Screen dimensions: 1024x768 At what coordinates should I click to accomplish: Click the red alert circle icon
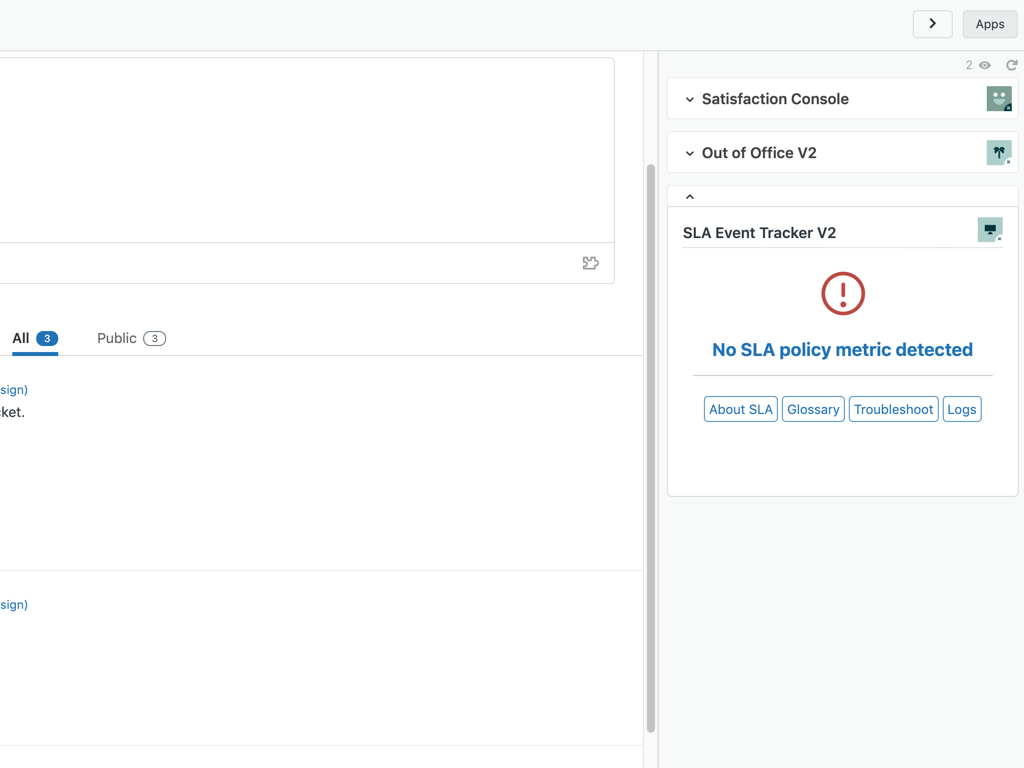click(842, 293)
